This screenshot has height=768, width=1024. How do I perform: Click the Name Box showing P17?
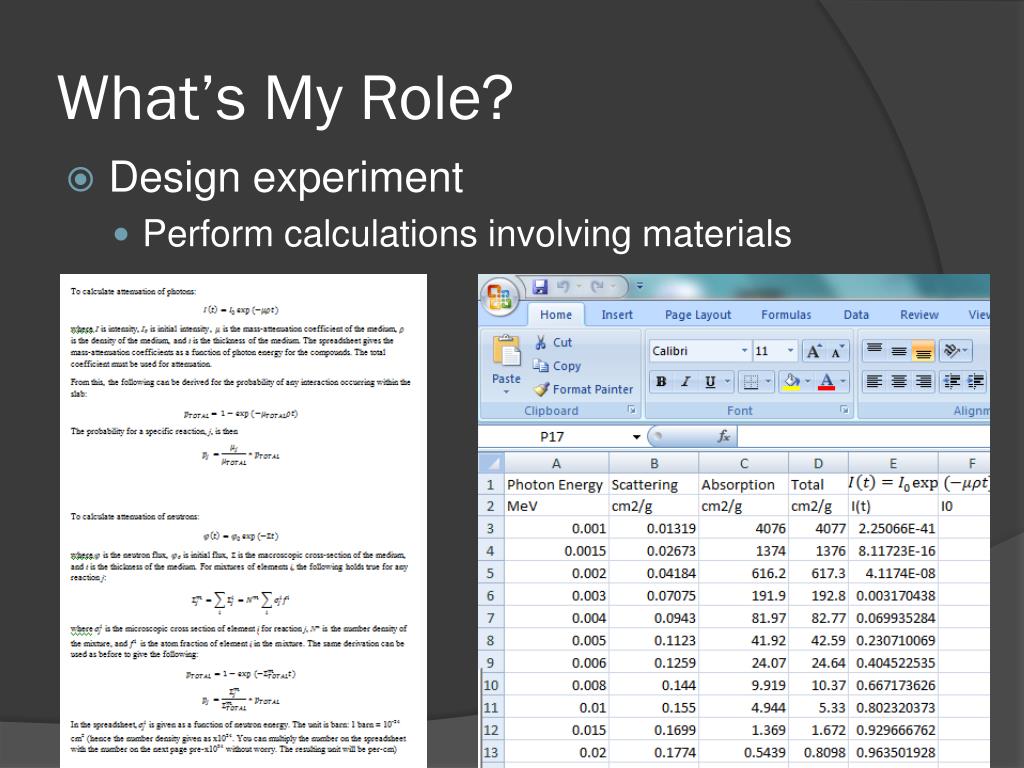coord(554,436)
